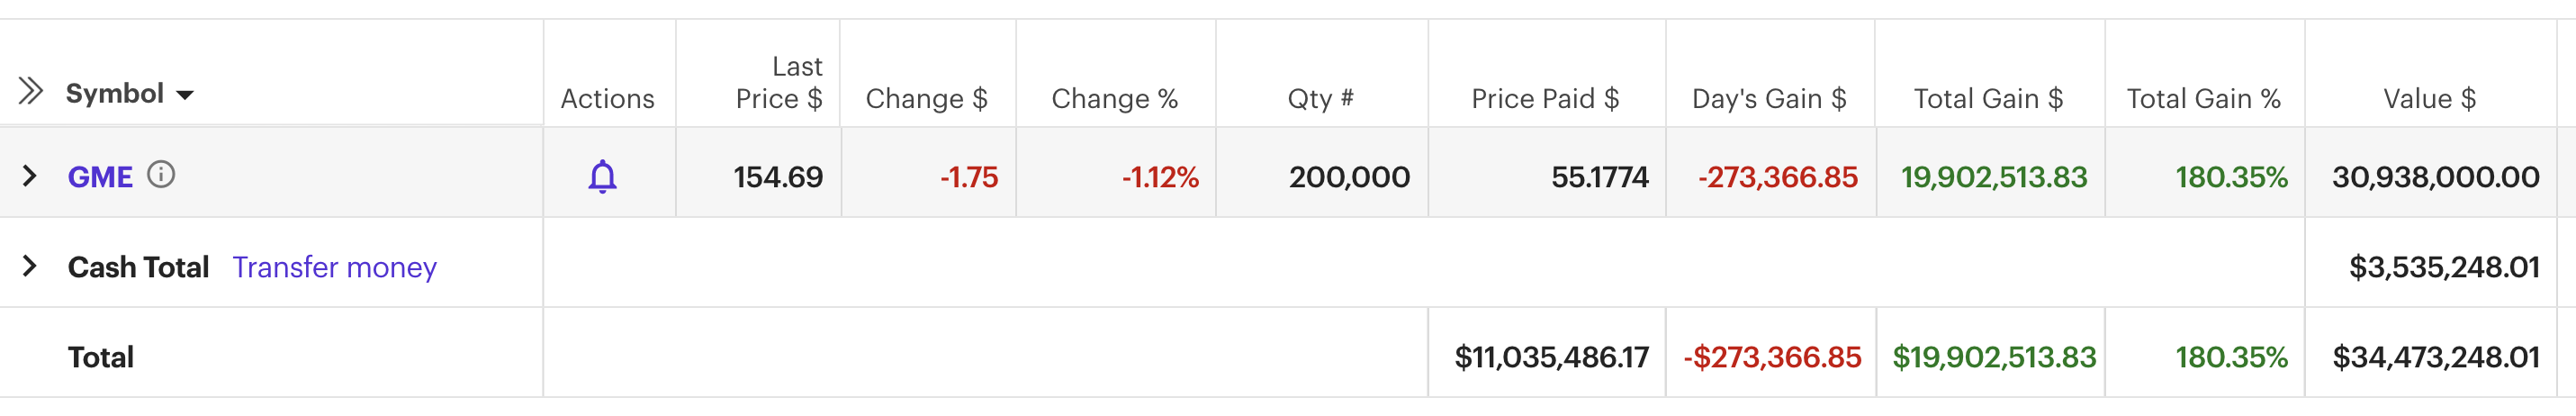The width and height of the screenshot is (2576, 416).
Task: Click the double-chevron expand-all icon
Action: (31, 92)
